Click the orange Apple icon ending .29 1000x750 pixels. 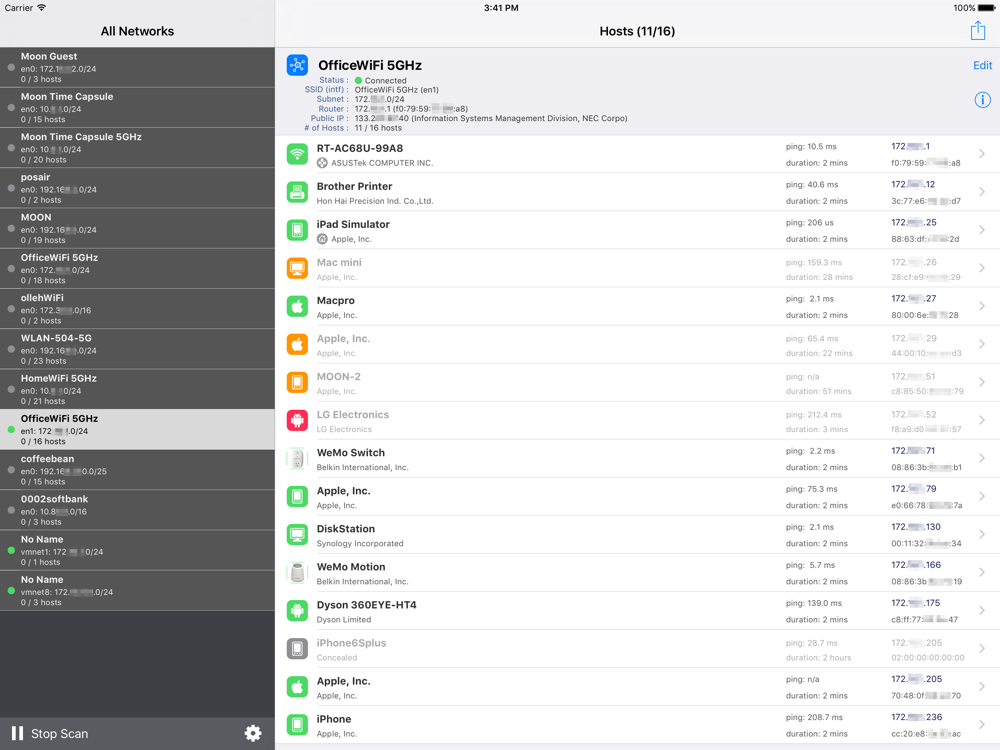[297, 344]
